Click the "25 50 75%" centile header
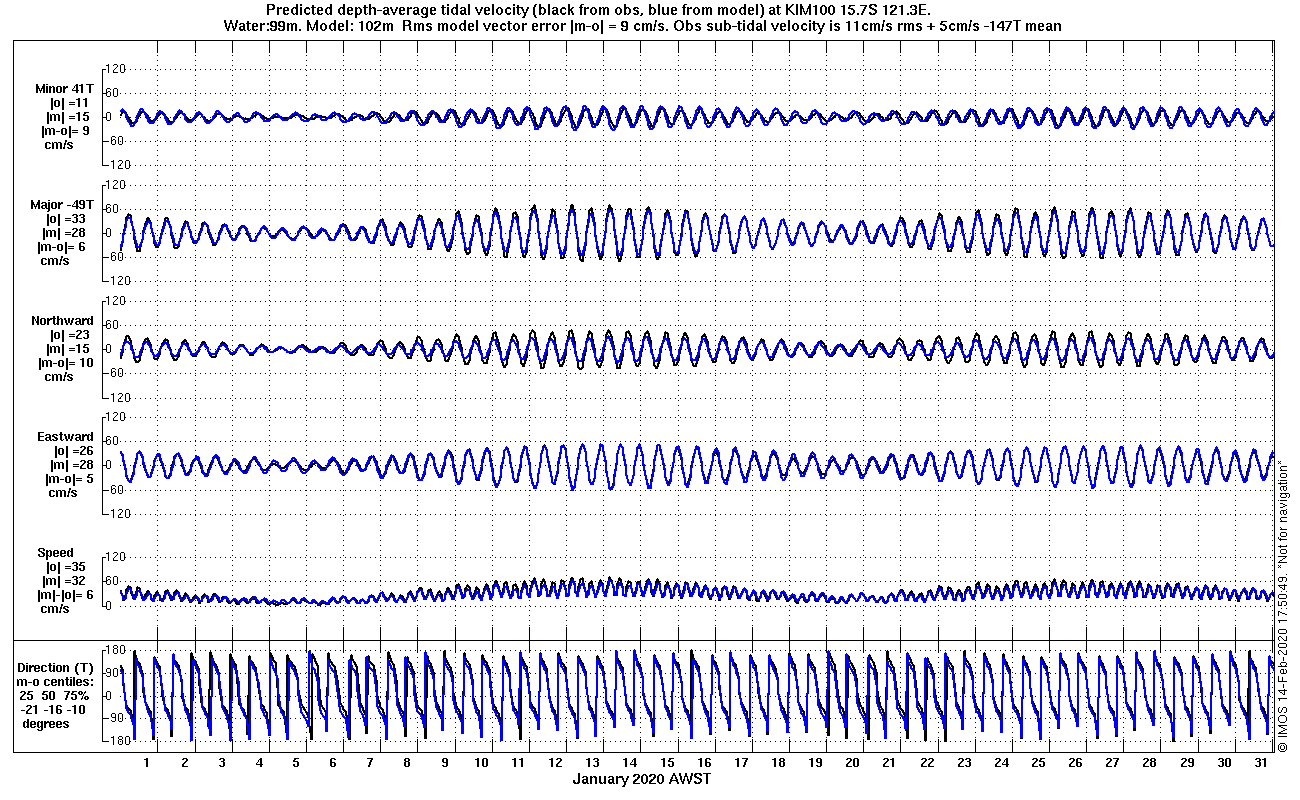 click(56, 696)
